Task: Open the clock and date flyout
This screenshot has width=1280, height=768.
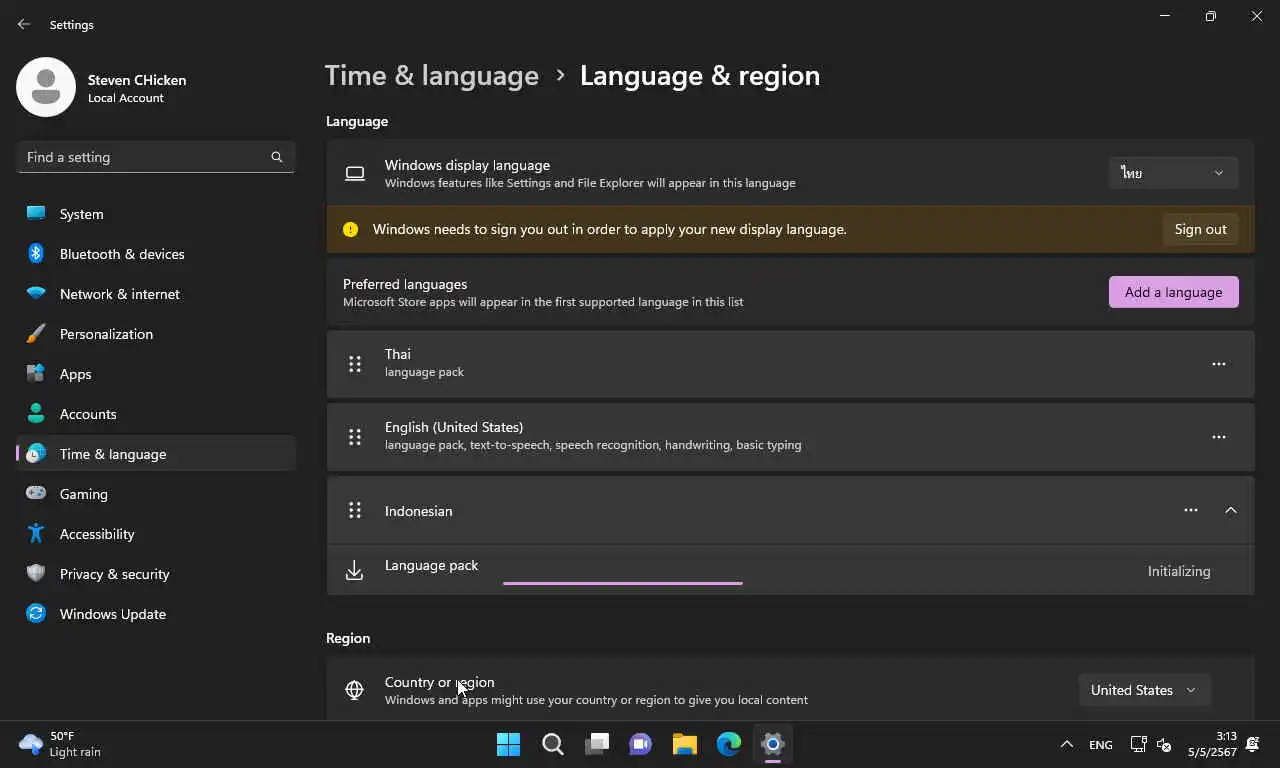Action: click(1212, 744)
